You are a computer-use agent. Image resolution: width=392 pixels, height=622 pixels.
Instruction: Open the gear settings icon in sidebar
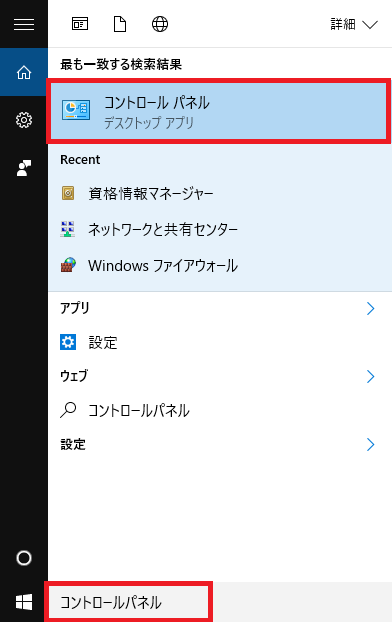[x=24, y=120]
